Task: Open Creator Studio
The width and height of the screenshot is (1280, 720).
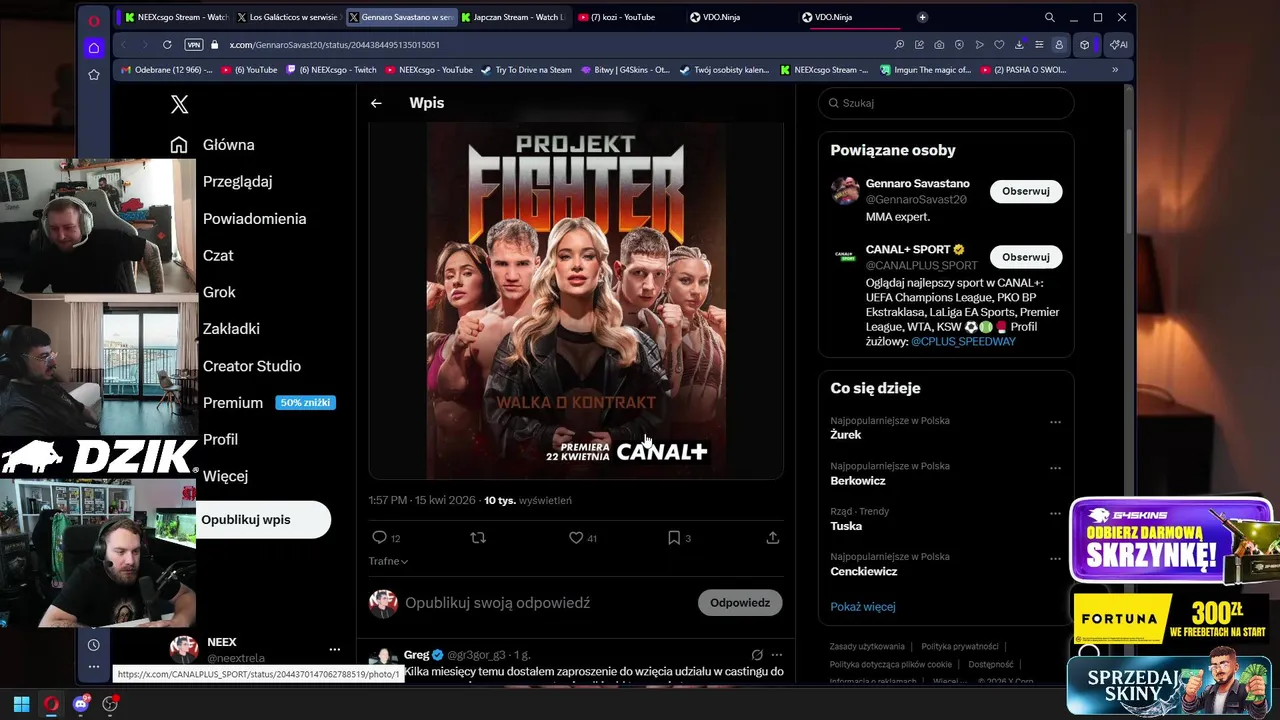Action: click(251, 366)
